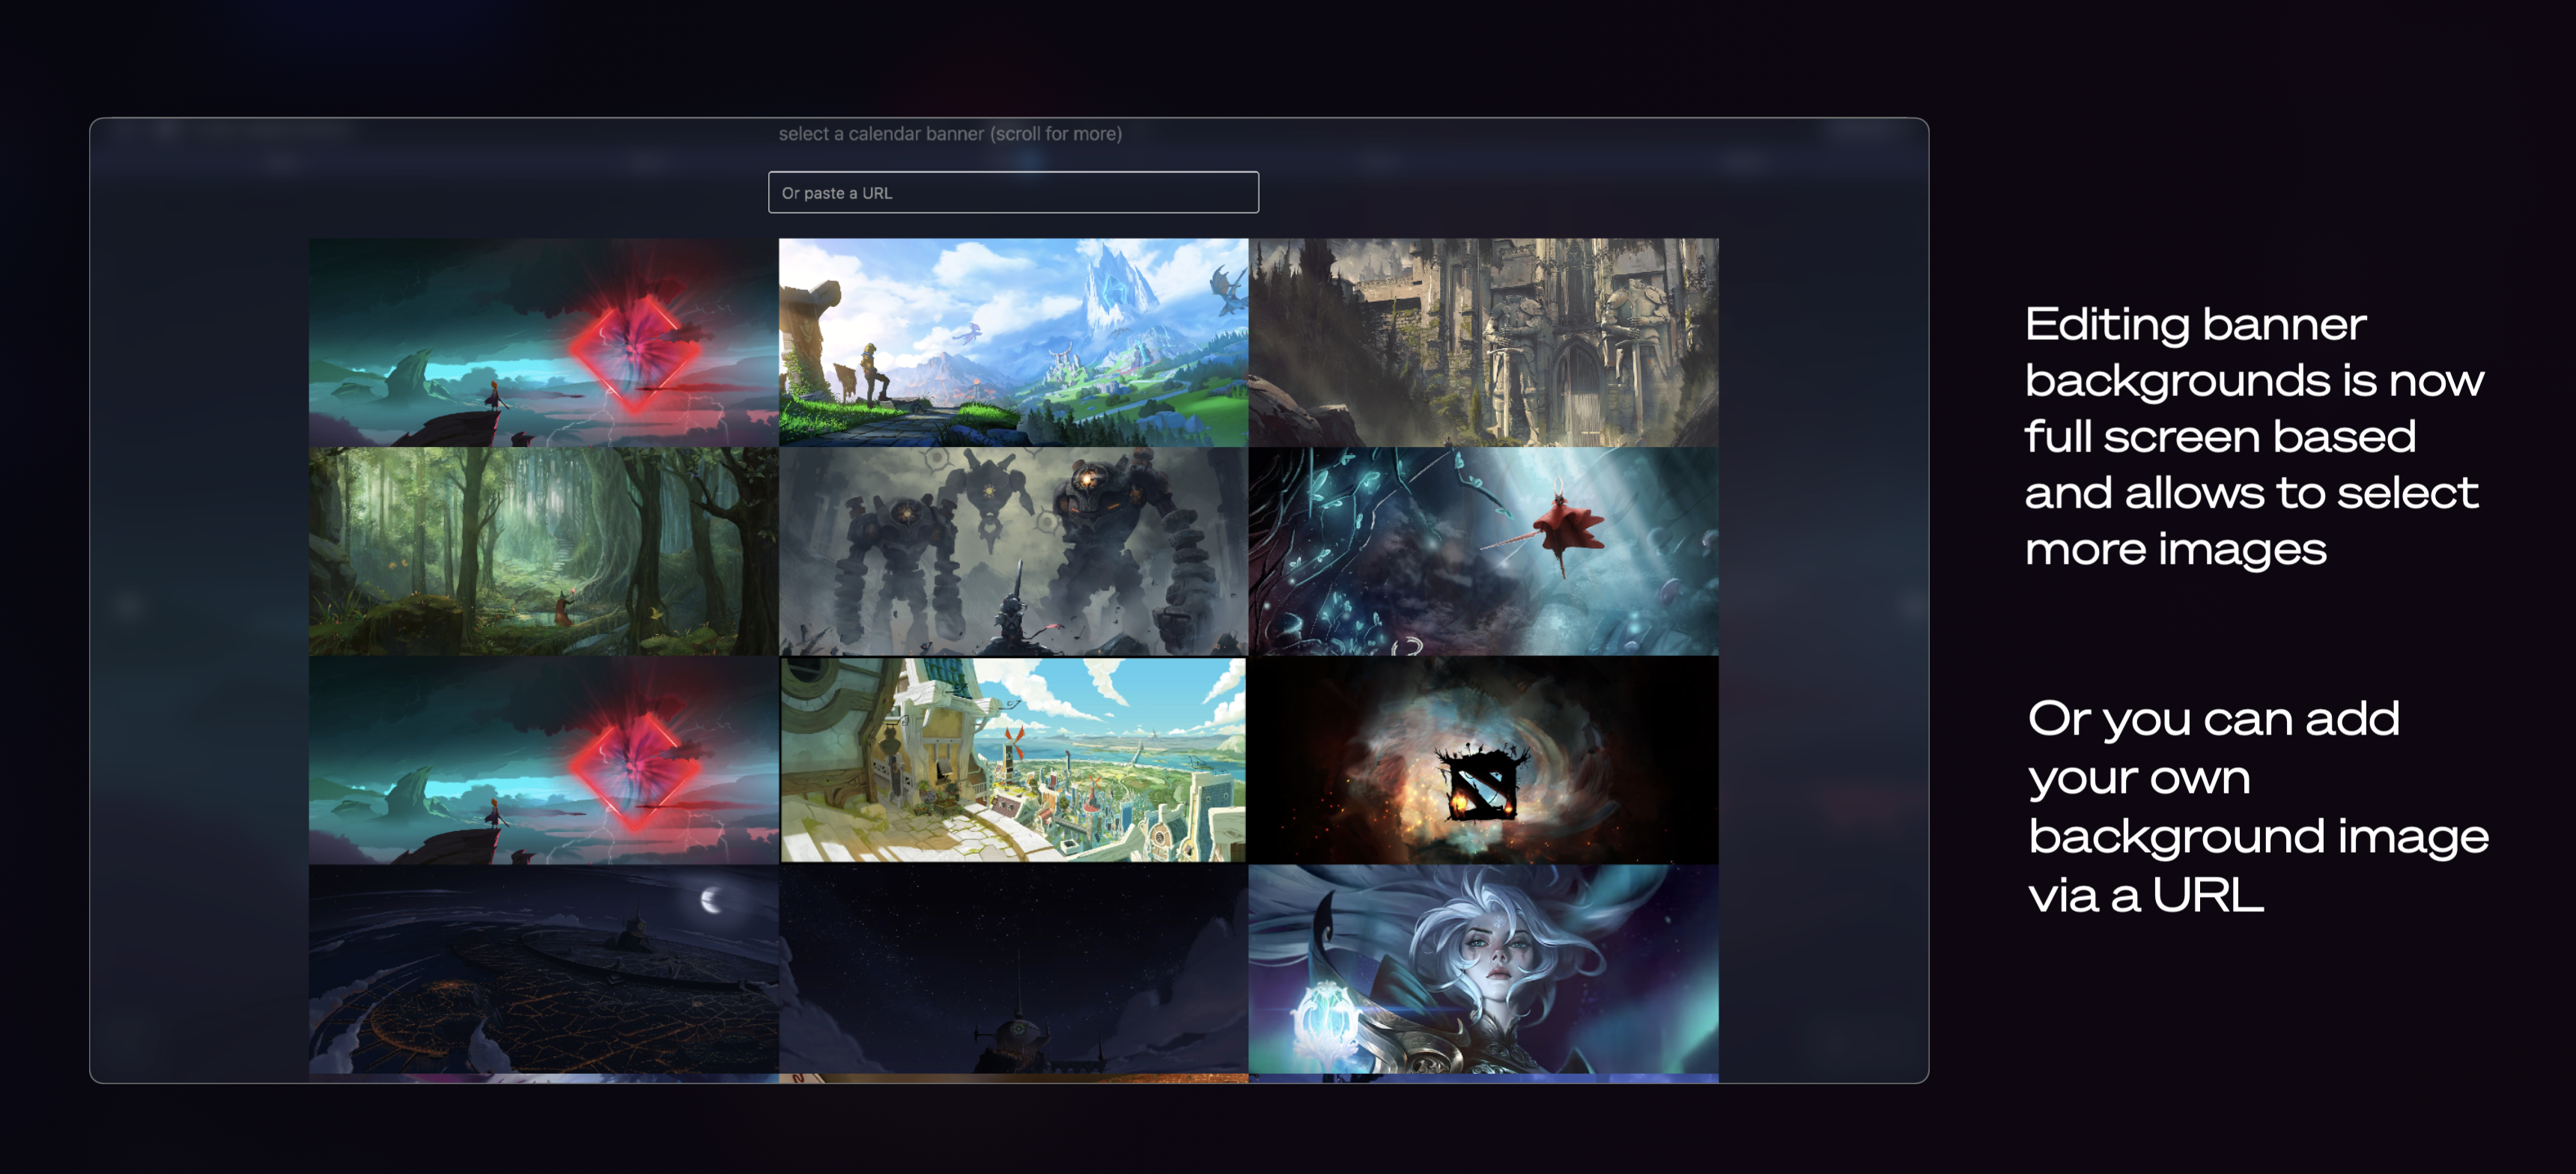Choose the night city with crescent moon banner
This screenshot has height=1174, width=2576.
[543, 969]
